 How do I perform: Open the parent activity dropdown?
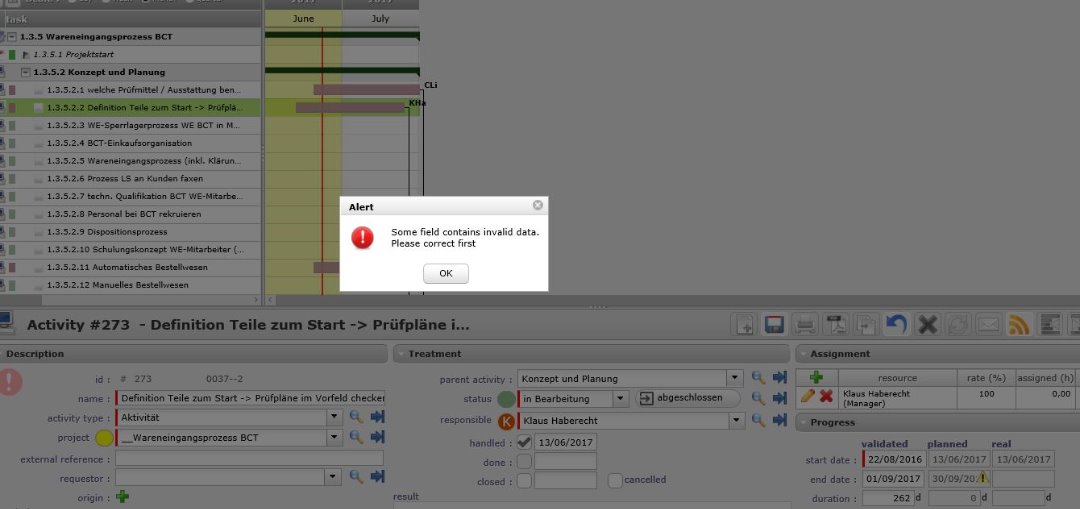click(735, 379)
